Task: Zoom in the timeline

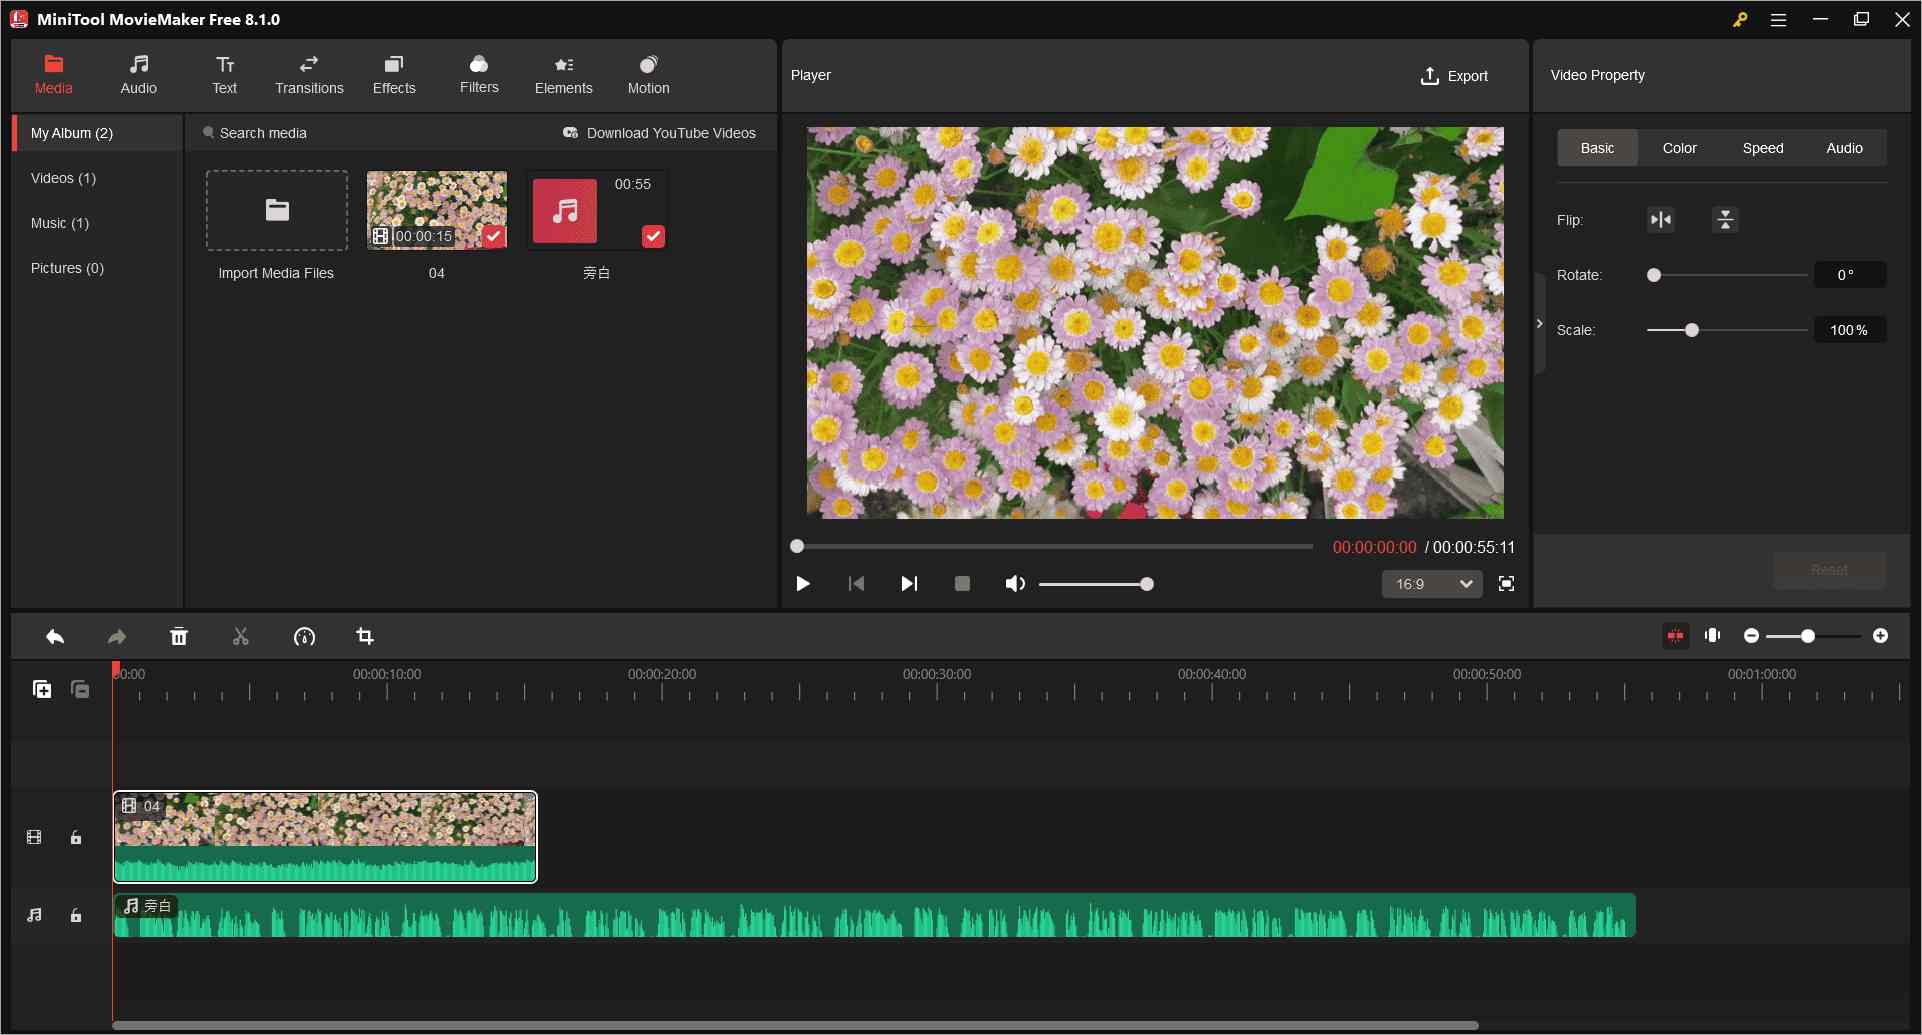Action: point(1881,636)
